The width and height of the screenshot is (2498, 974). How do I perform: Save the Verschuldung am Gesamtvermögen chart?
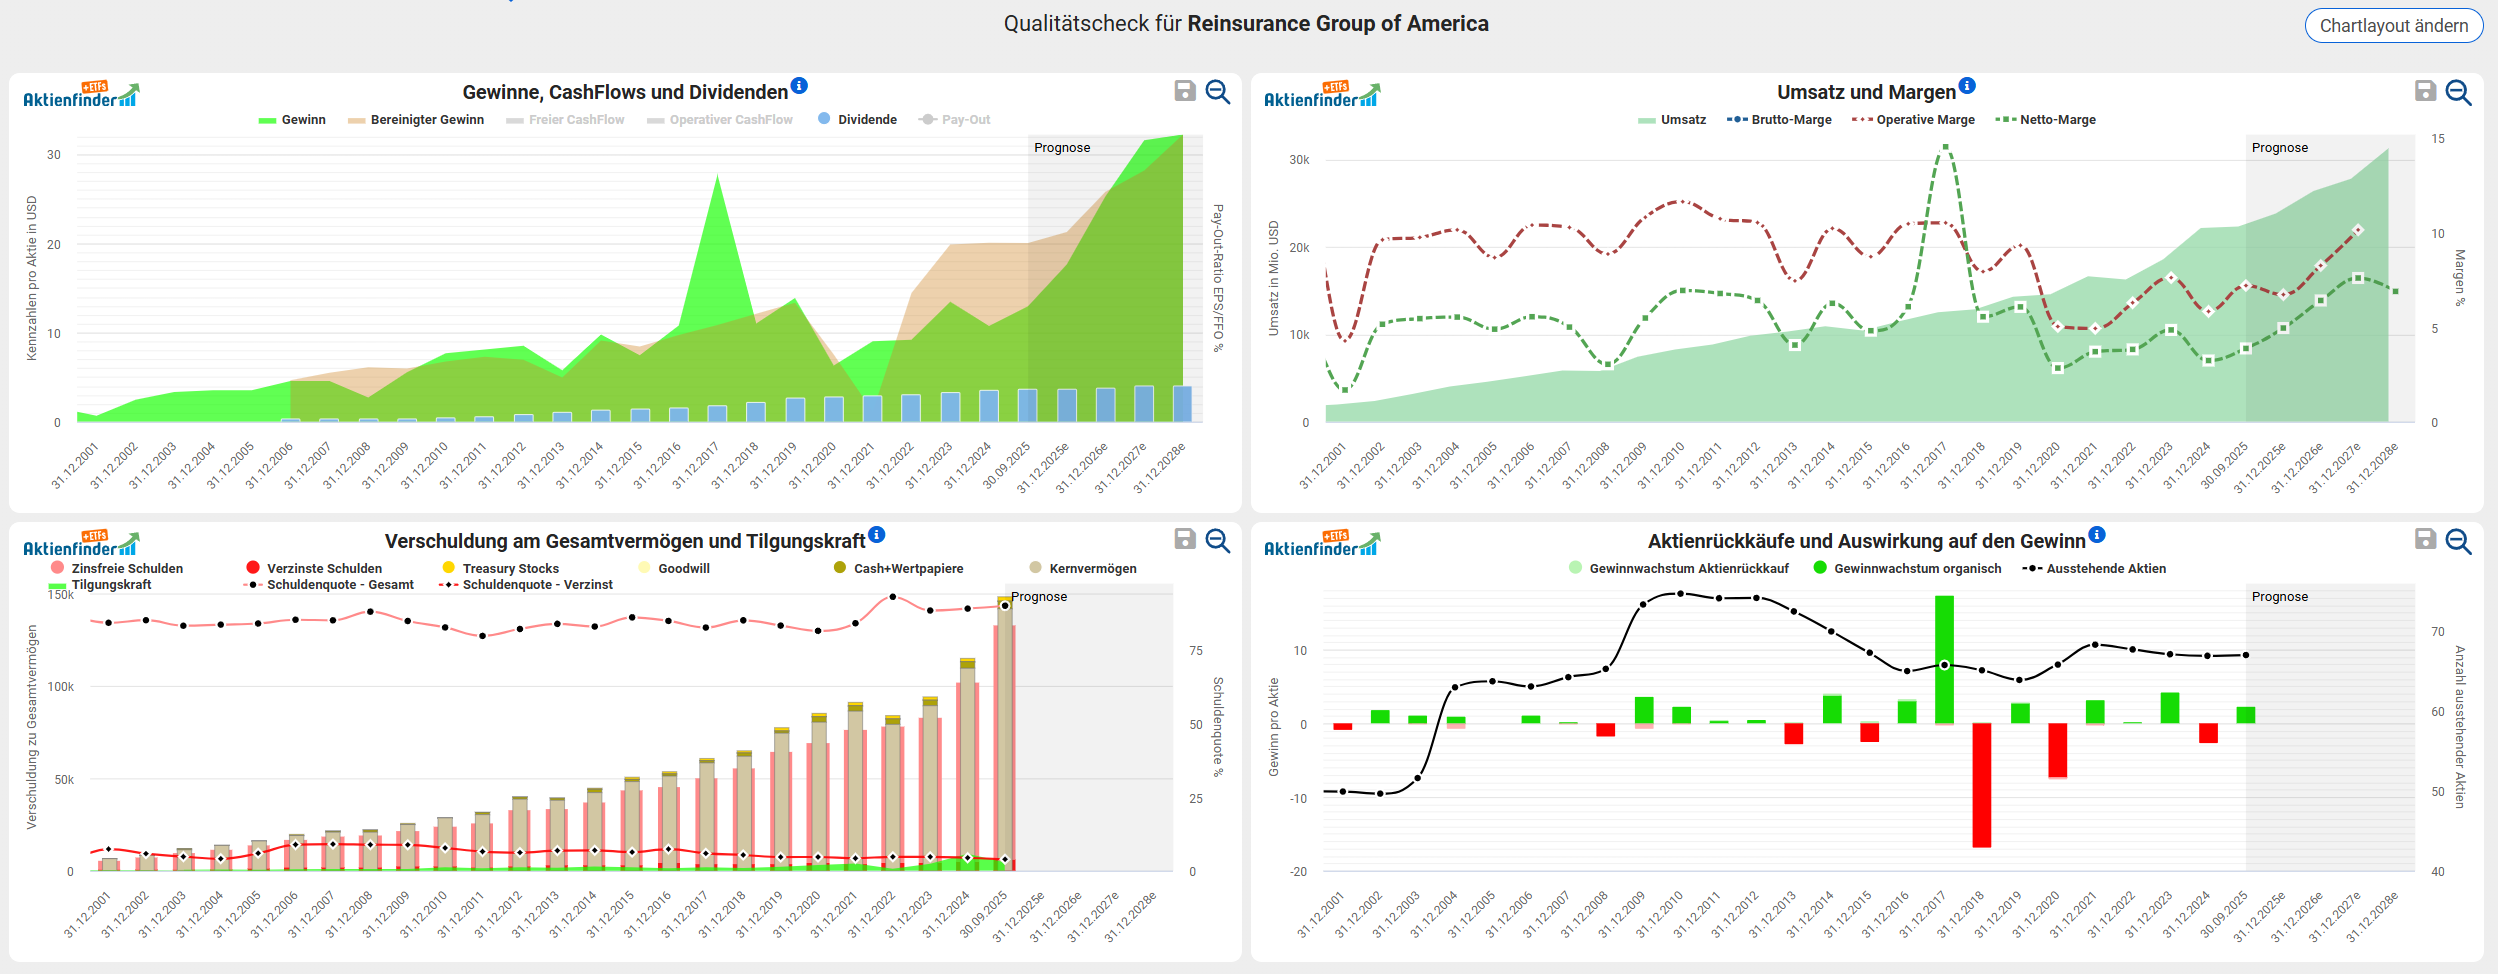(1184, 540)
